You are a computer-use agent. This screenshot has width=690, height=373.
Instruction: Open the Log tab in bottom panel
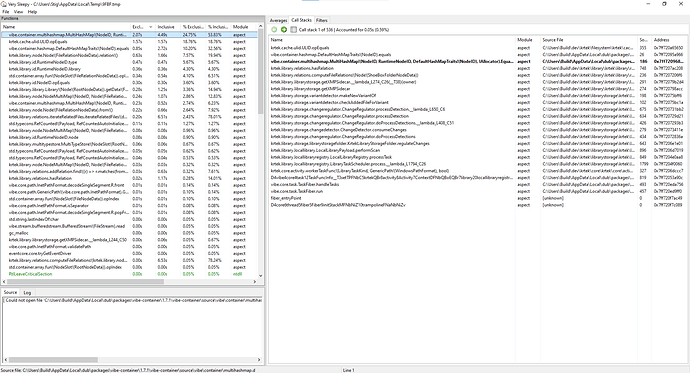pos(27,293)
